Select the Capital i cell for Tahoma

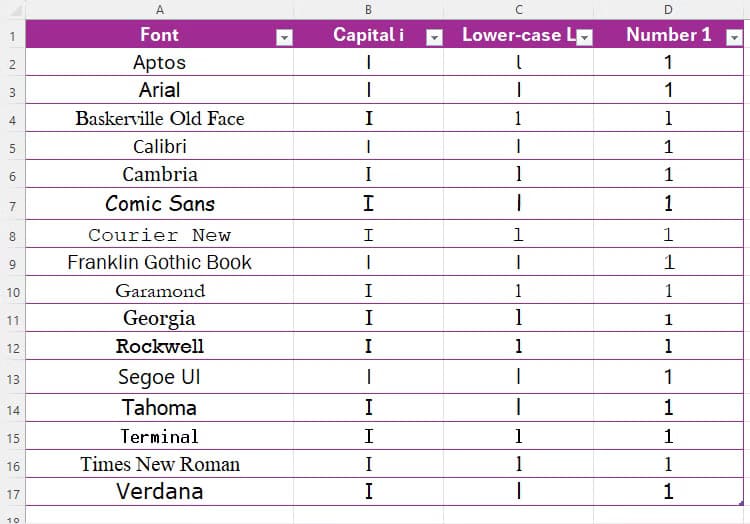[368, 407]
